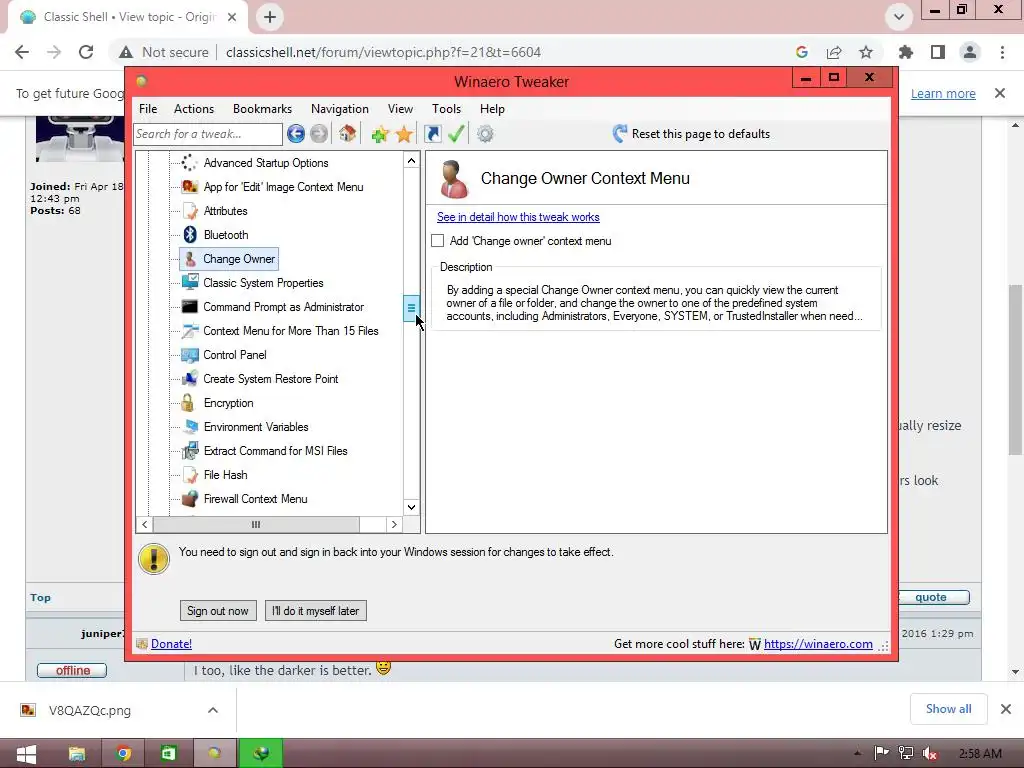The width and height of the screenshot is (1024, 768).
Task: Click Reset this page to defaults
Action: click(692, 134)
